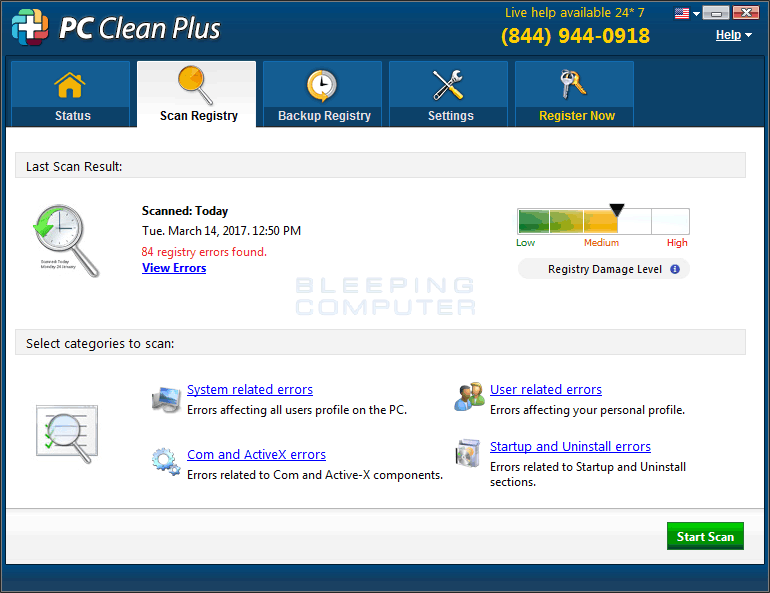This screenshot has height=593, width=770.
Task: Open the Backup Registry tab
Action: click(322, 94)
